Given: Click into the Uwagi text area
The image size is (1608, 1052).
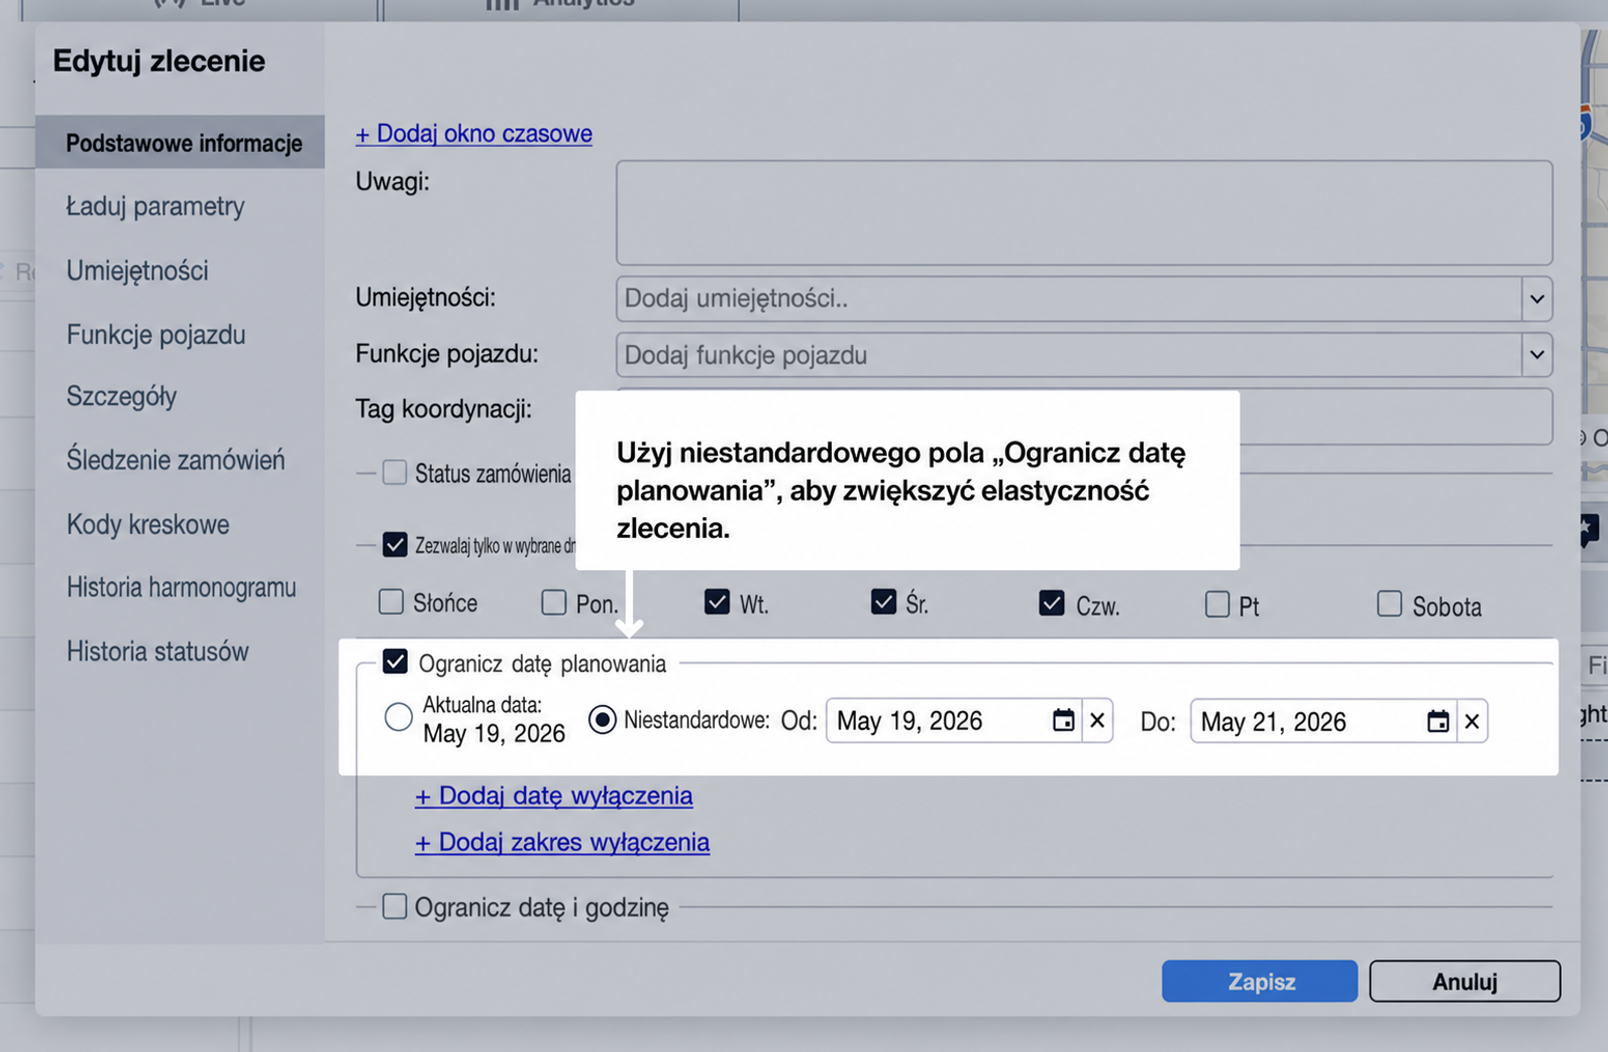Looking at the screenshot, I should click(x=1084, y=213).
